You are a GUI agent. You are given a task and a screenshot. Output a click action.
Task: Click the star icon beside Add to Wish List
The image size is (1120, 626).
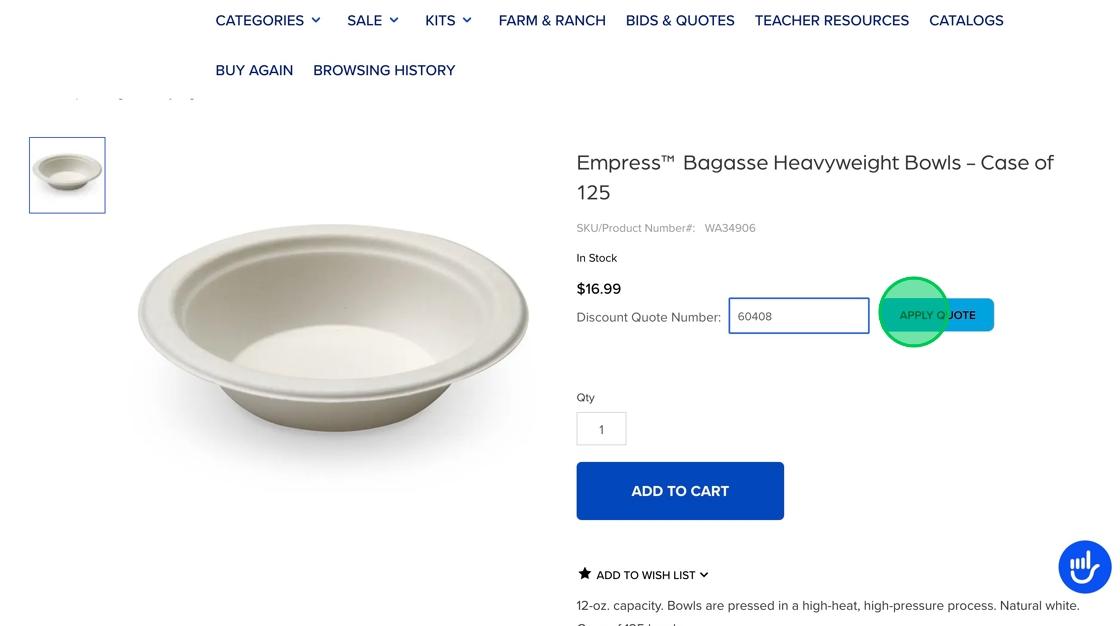coord(585,574)
